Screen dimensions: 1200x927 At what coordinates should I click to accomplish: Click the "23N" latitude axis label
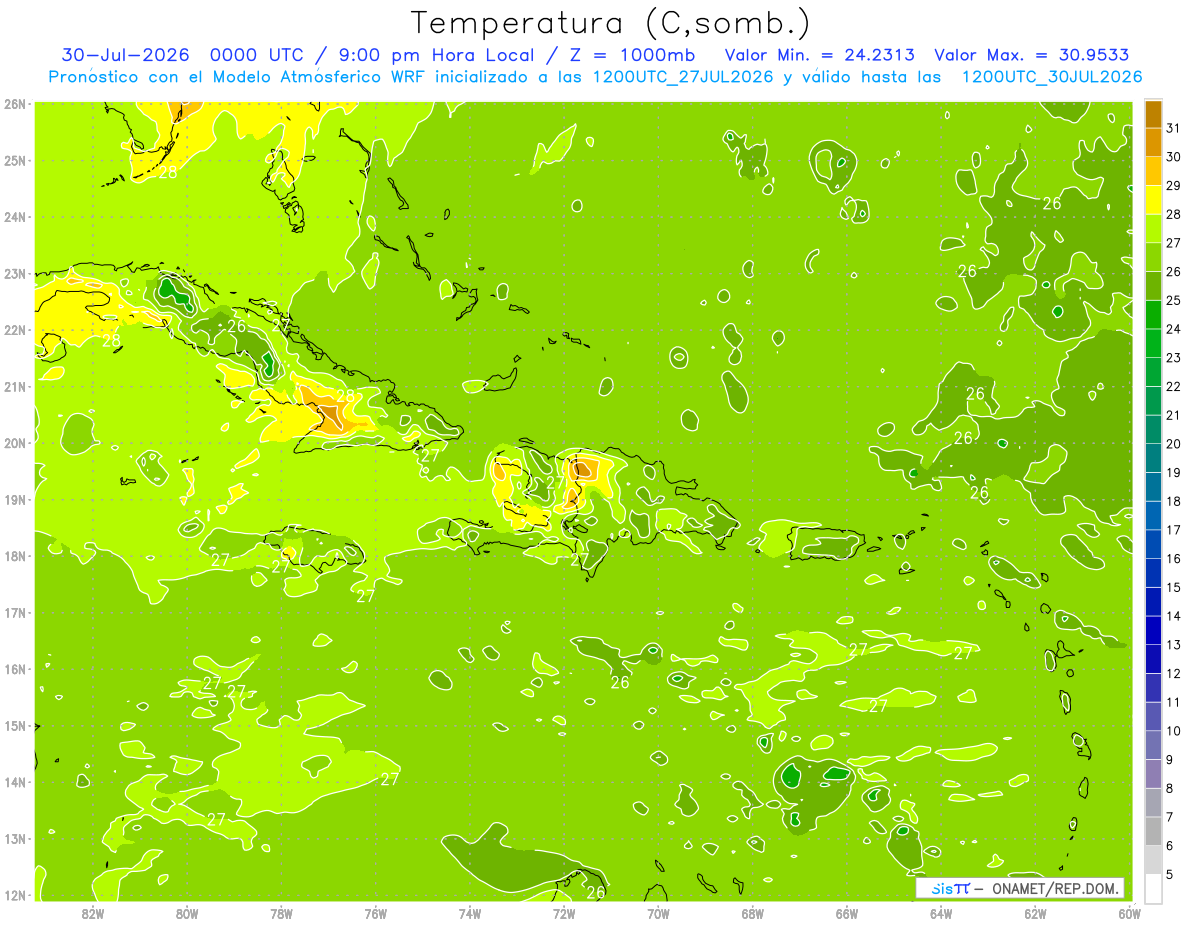coord(15,273)
